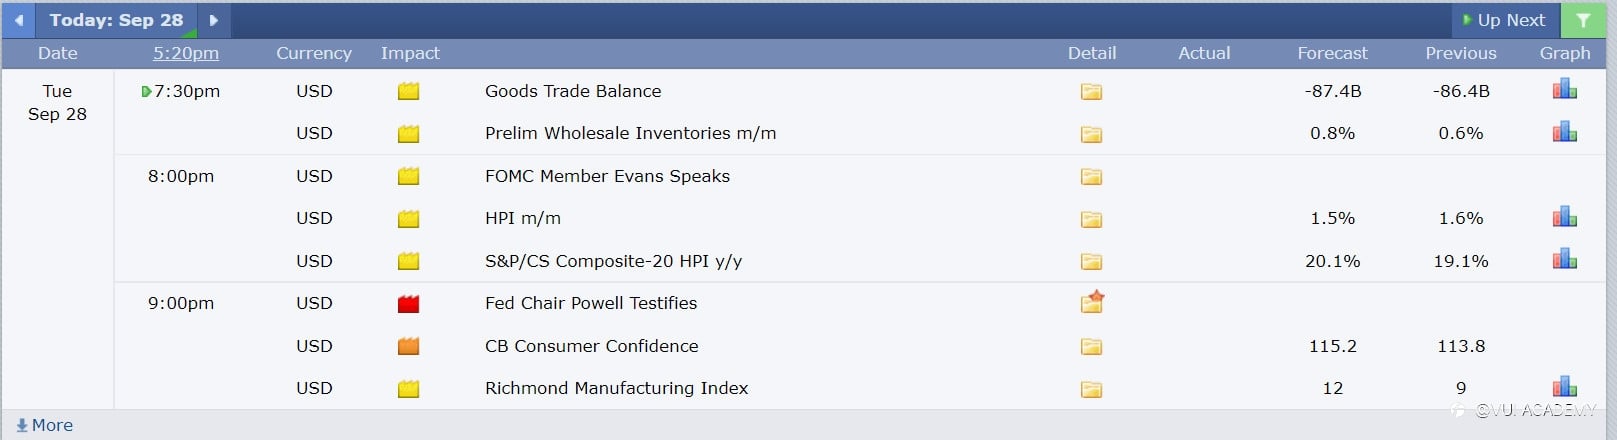Open detail folder for Fed Chair Powell Testifies
Viewport: 1617px width, 440px height.
click(x=1091, y=303)
